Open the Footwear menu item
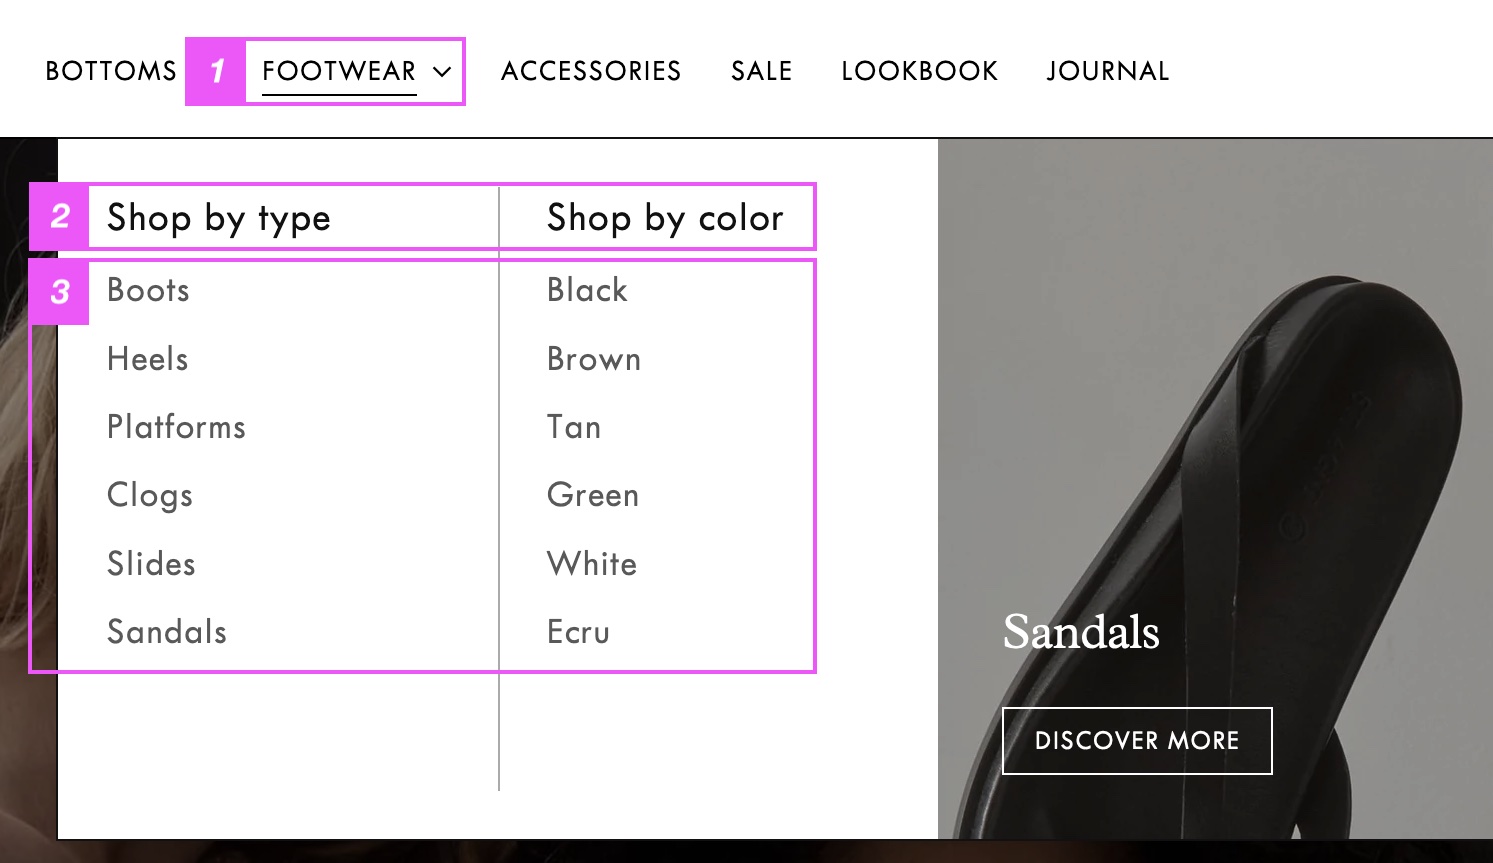 (x=339, y=71)
